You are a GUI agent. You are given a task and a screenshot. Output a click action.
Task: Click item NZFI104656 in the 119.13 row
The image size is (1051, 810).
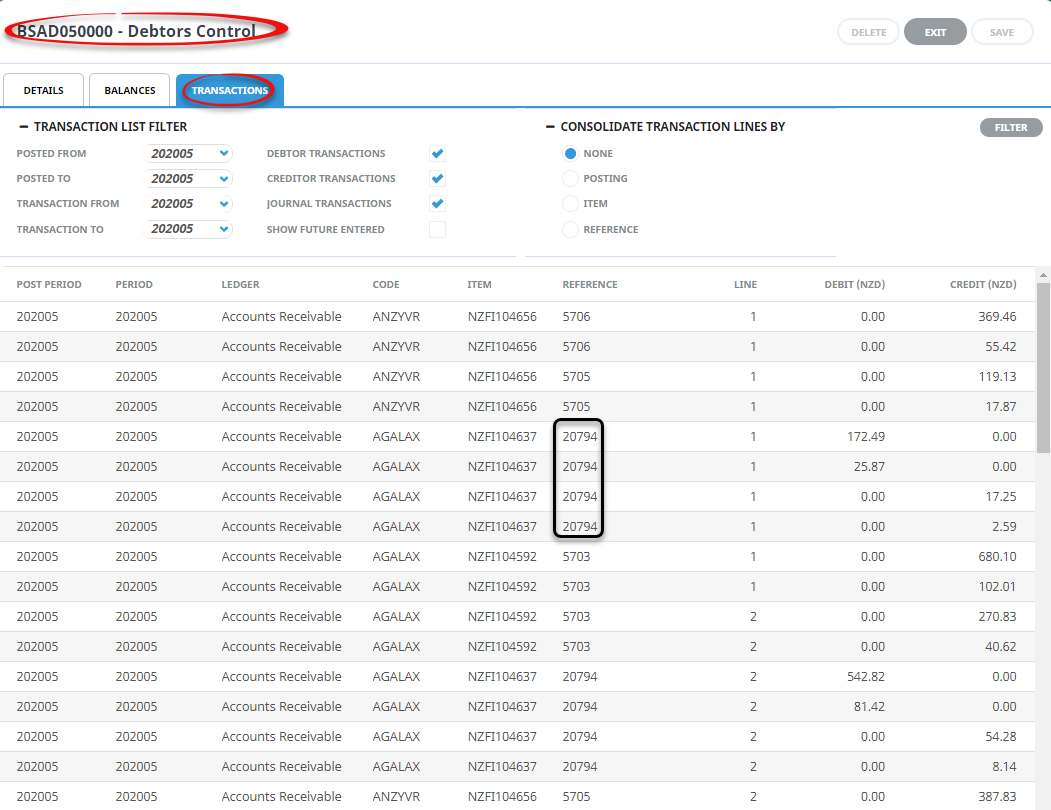(x=502, y=377)
